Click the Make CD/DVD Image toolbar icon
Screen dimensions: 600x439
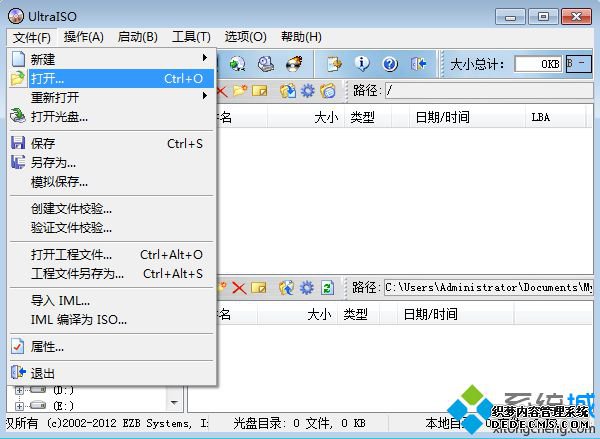[266, 64]
